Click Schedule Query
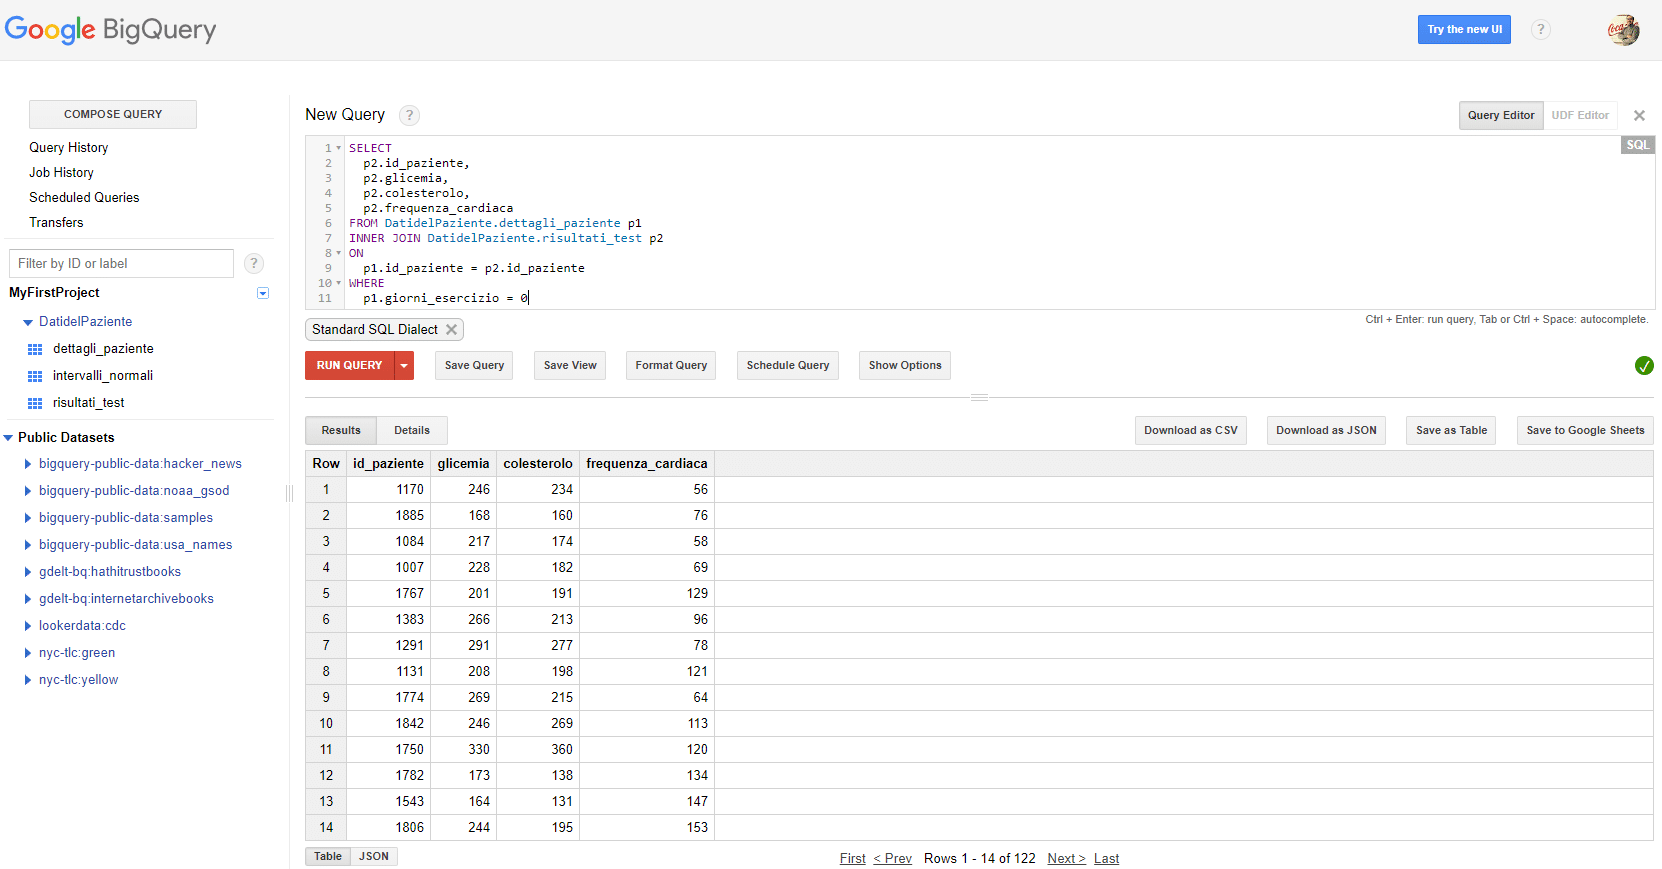 pyautogui.click(x=788, y=365)
